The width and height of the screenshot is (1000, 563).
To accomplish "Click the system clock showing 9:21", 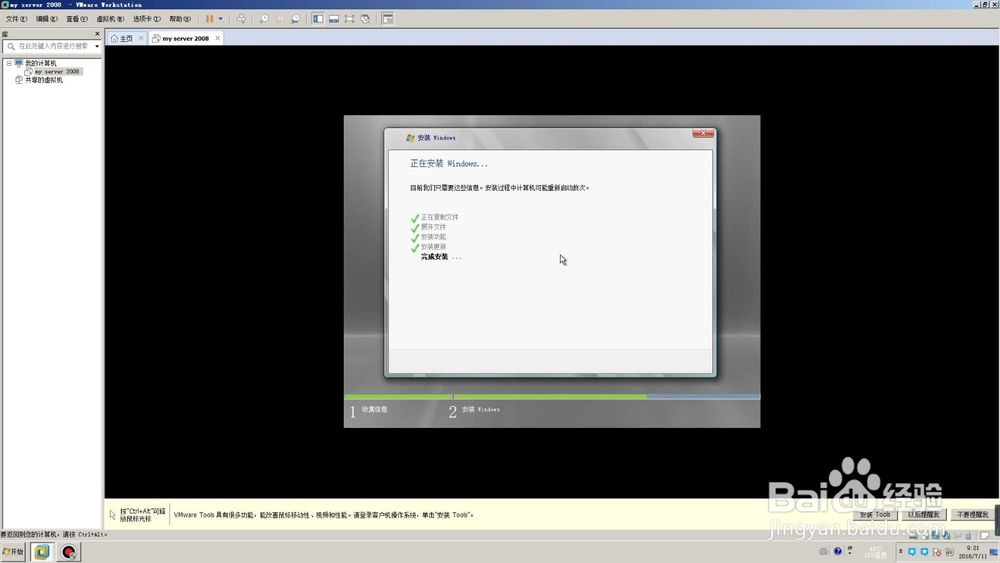I will point(972,552).
